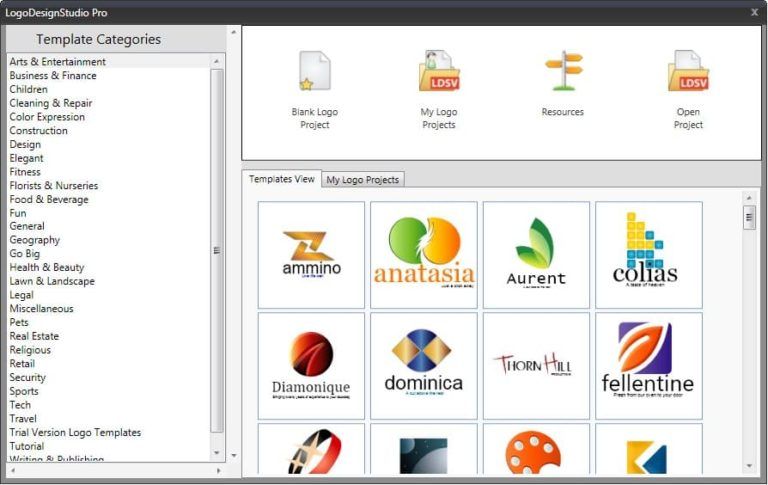The height and width of the screenshot is (485, 768).
Task: Open the My Logo Projects folder icon
Action: tap(439, 72)
